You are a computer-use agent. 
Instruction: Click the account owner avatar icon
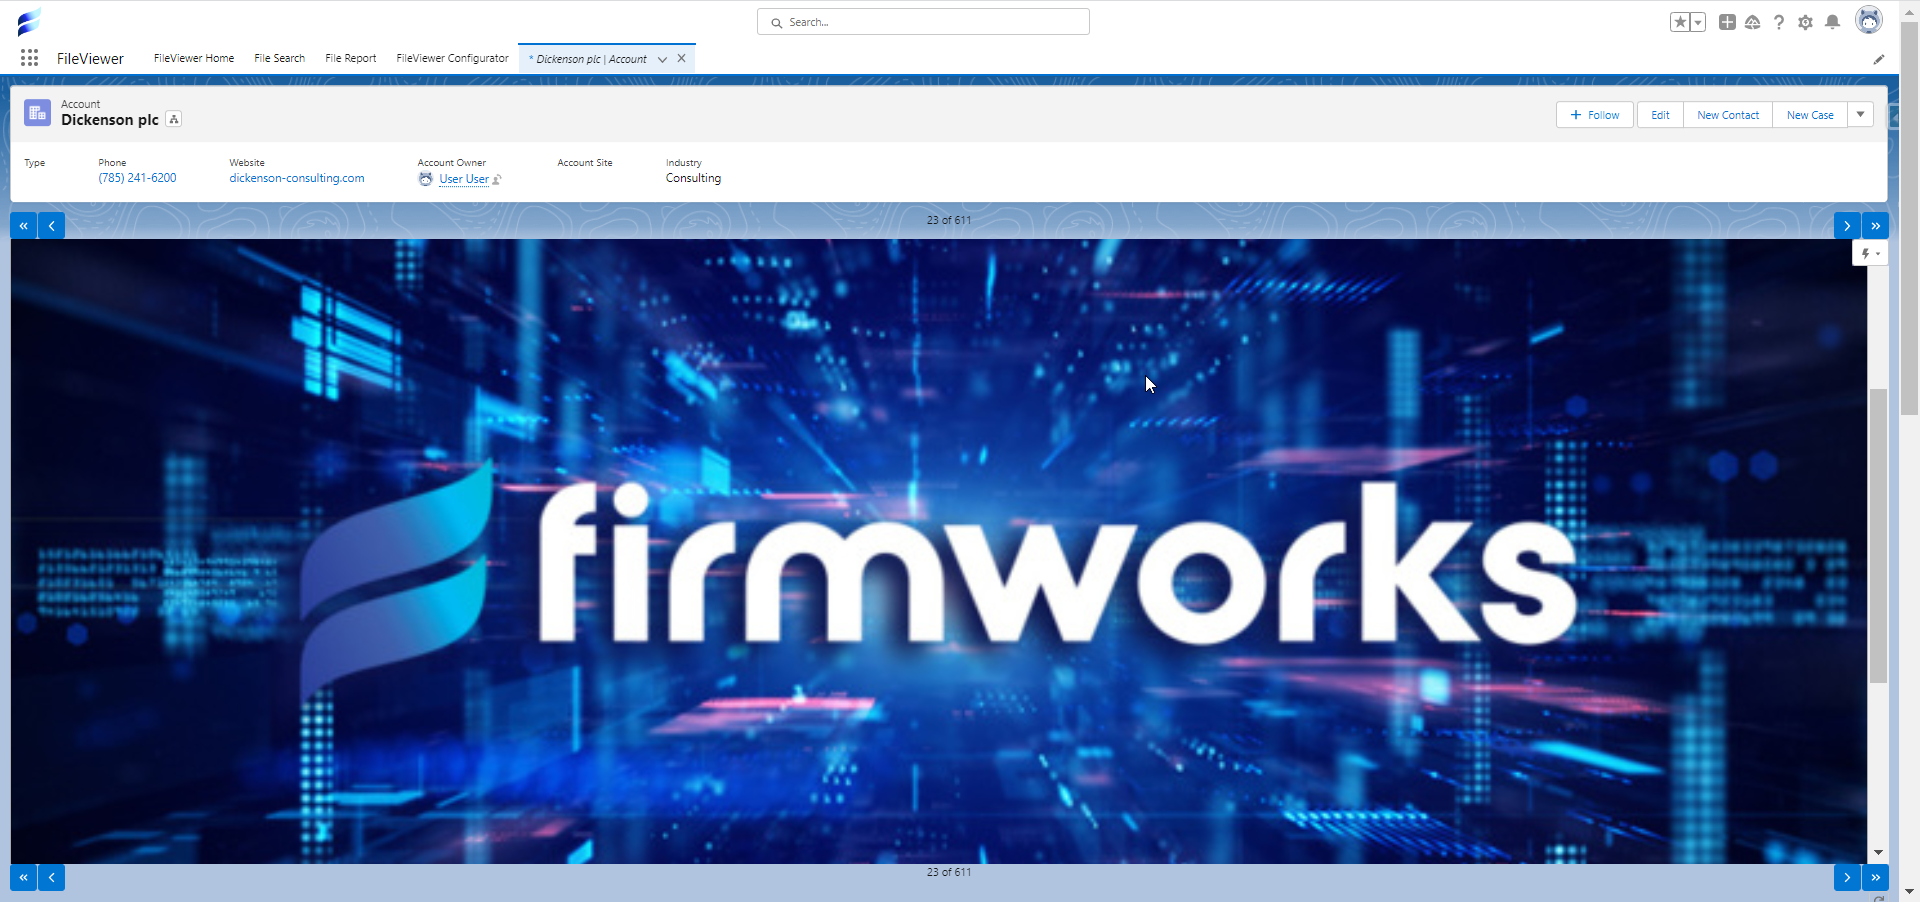point(426,179)
